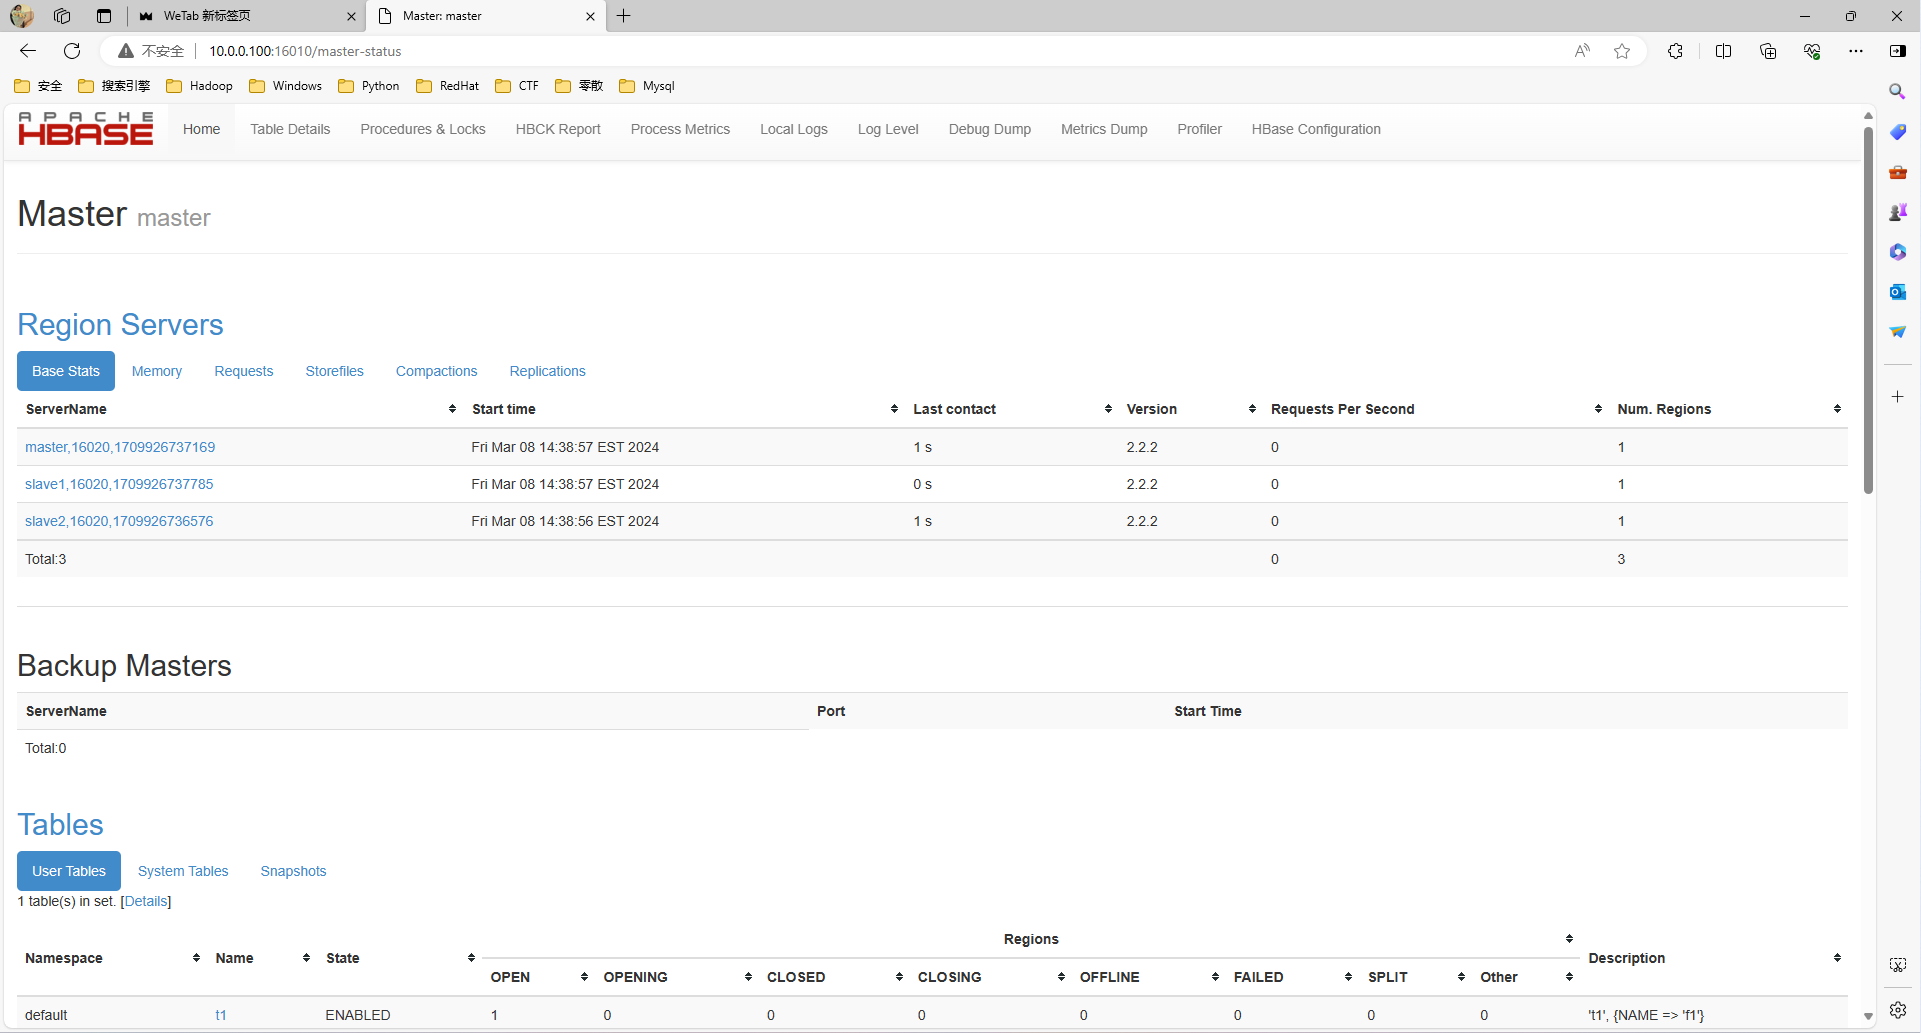The width and height of the screenshot is (1921, 1033).
Task: Open a new browser tab with plus button
Action: (x=624, y=16)
